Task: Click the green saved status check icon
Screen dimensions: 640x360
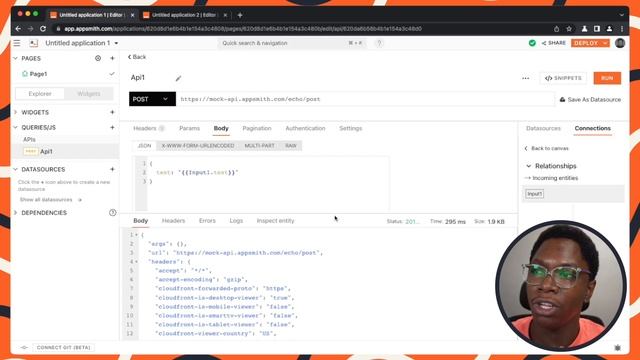Action: (532, 43)
